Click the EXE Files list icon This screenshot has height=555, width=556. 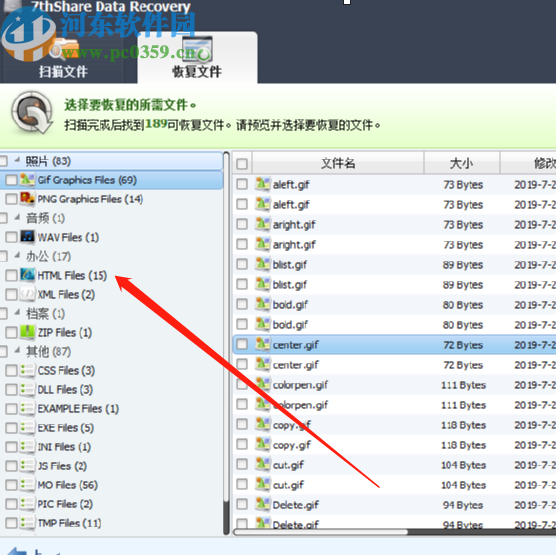coord(27,428)
